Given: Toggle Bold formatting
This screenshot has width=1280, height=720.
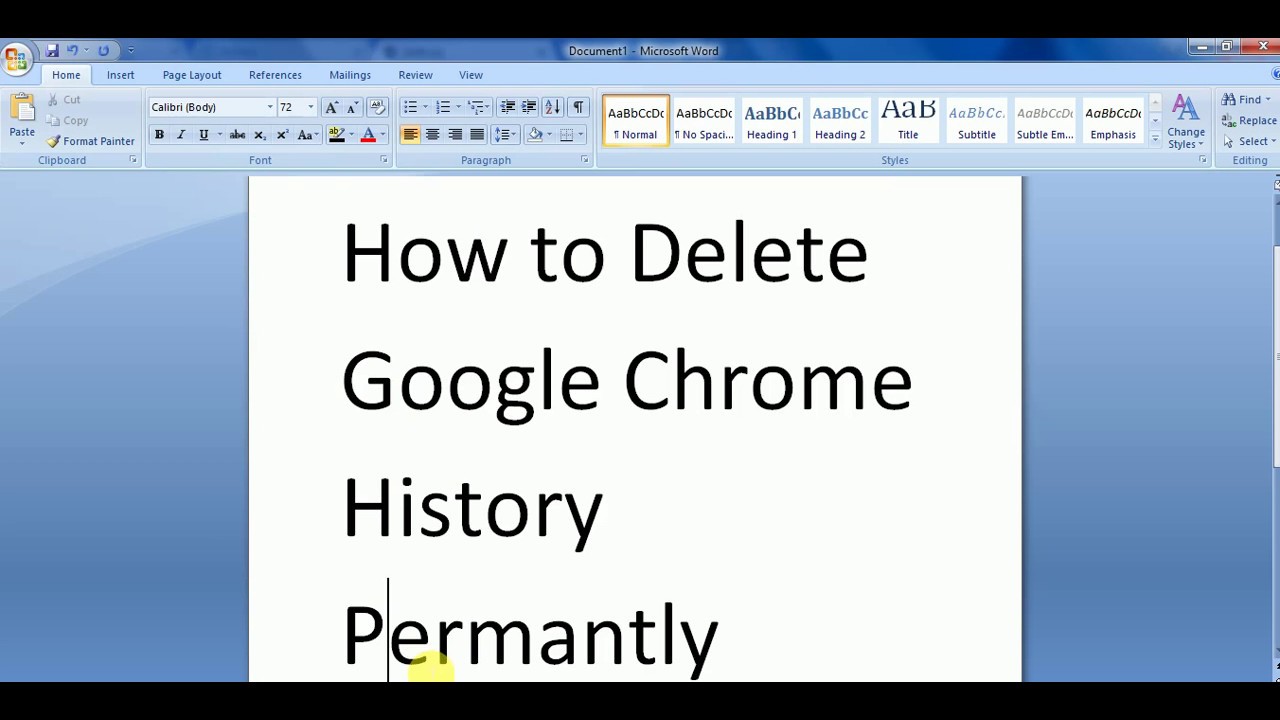Looking at the screenshot, I should coord(159,135).
